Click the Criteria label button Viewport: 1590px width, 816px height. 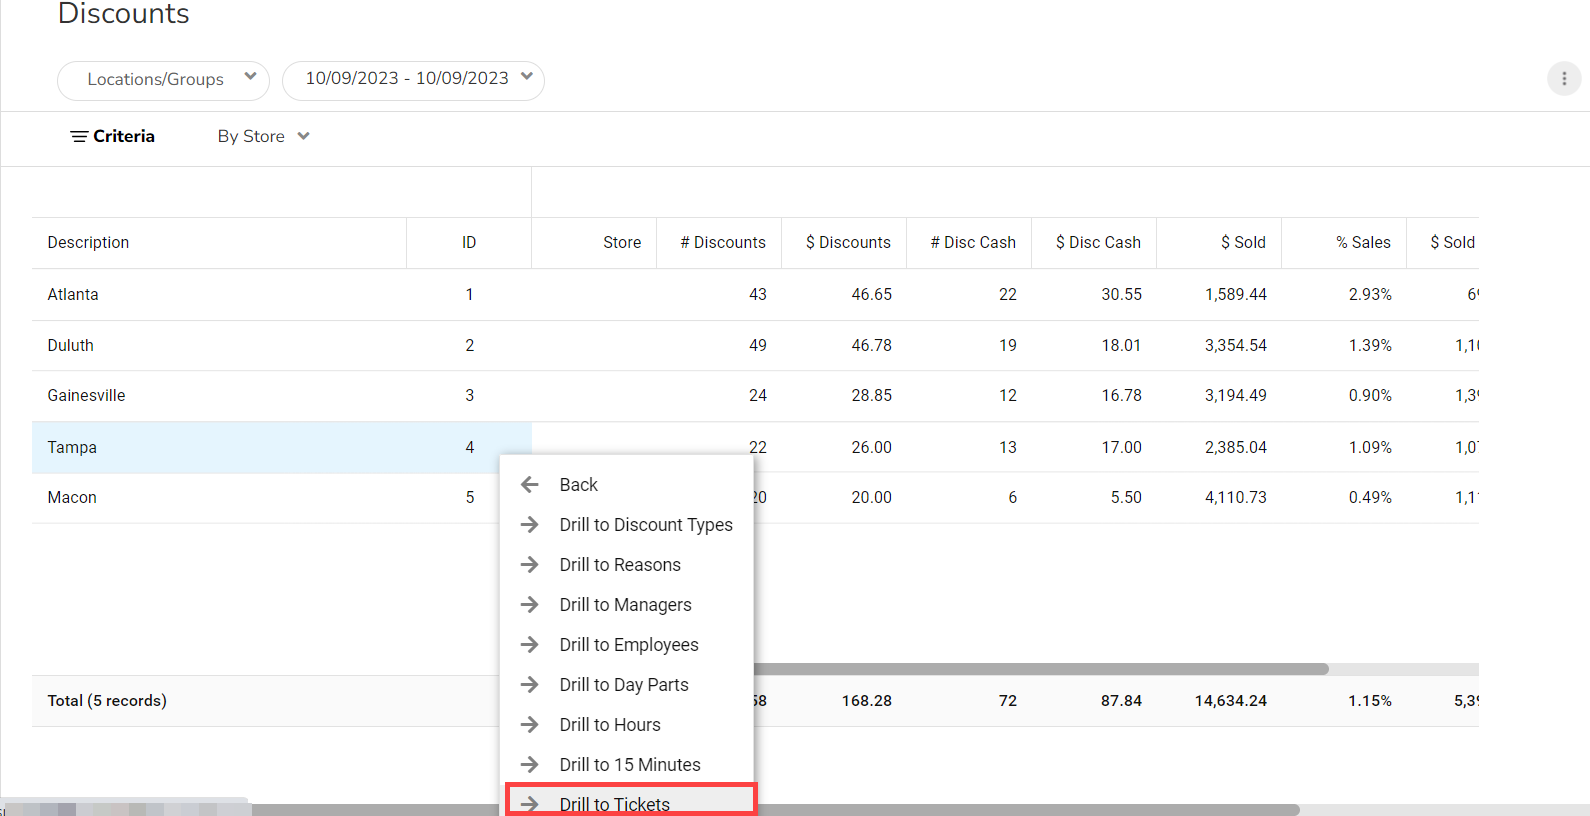coord(124,137)
